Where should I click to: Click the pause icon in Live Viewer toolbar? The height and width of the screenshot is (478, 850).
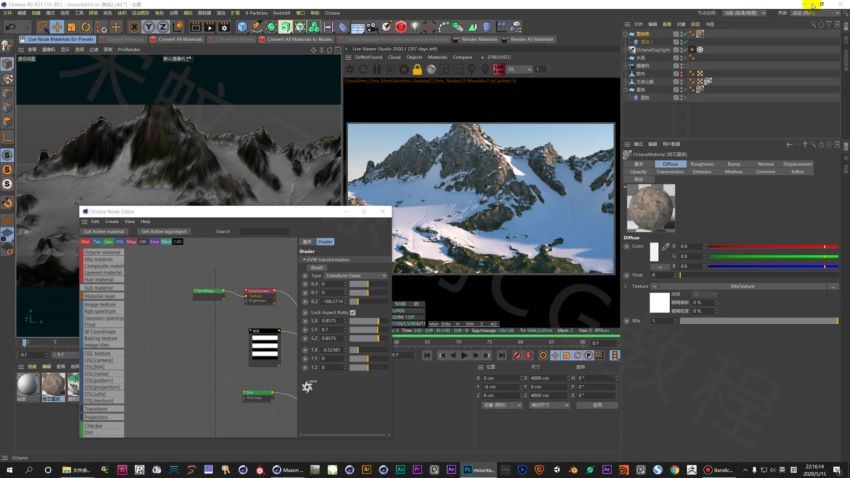point(377,69)
